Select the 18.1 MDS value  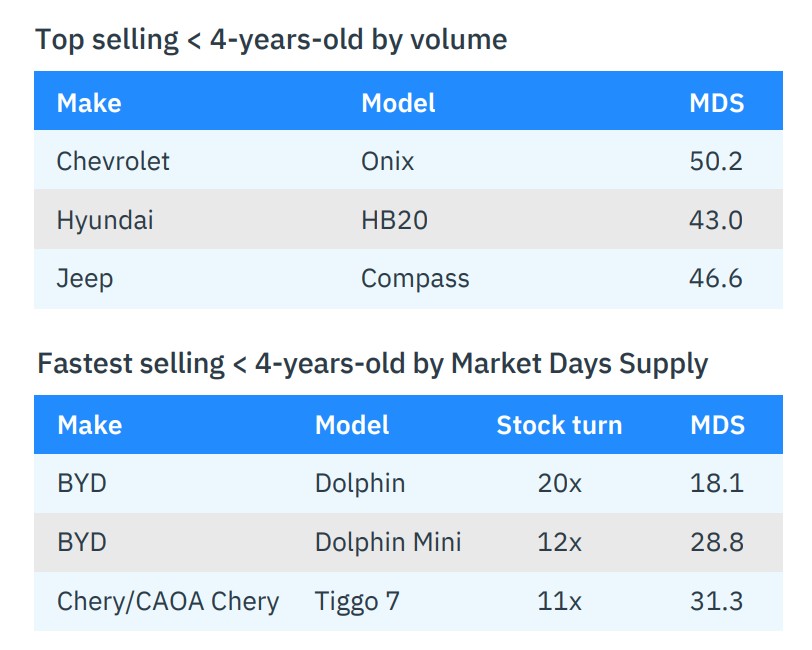pos(716,484)
